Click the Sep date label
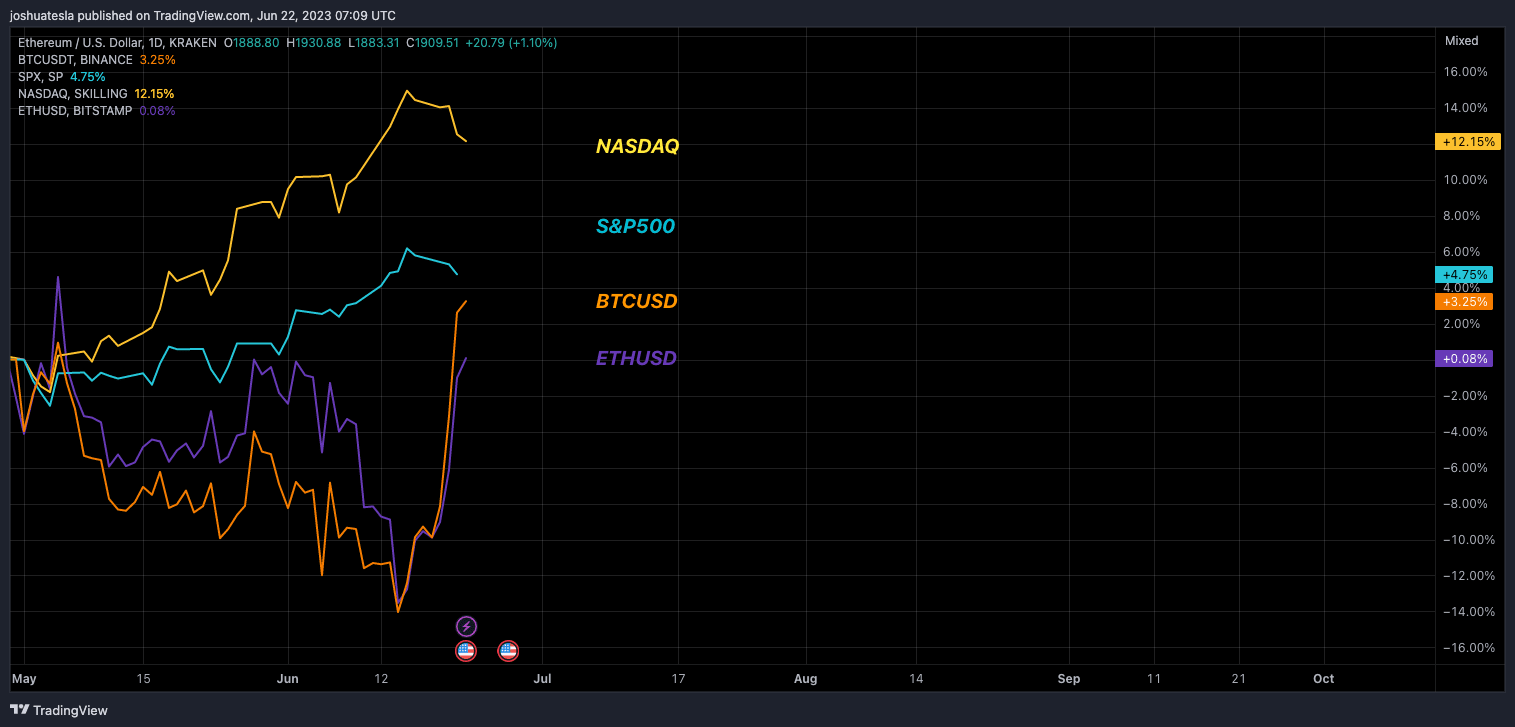Screen dimensions: 1515x727 1069,679
